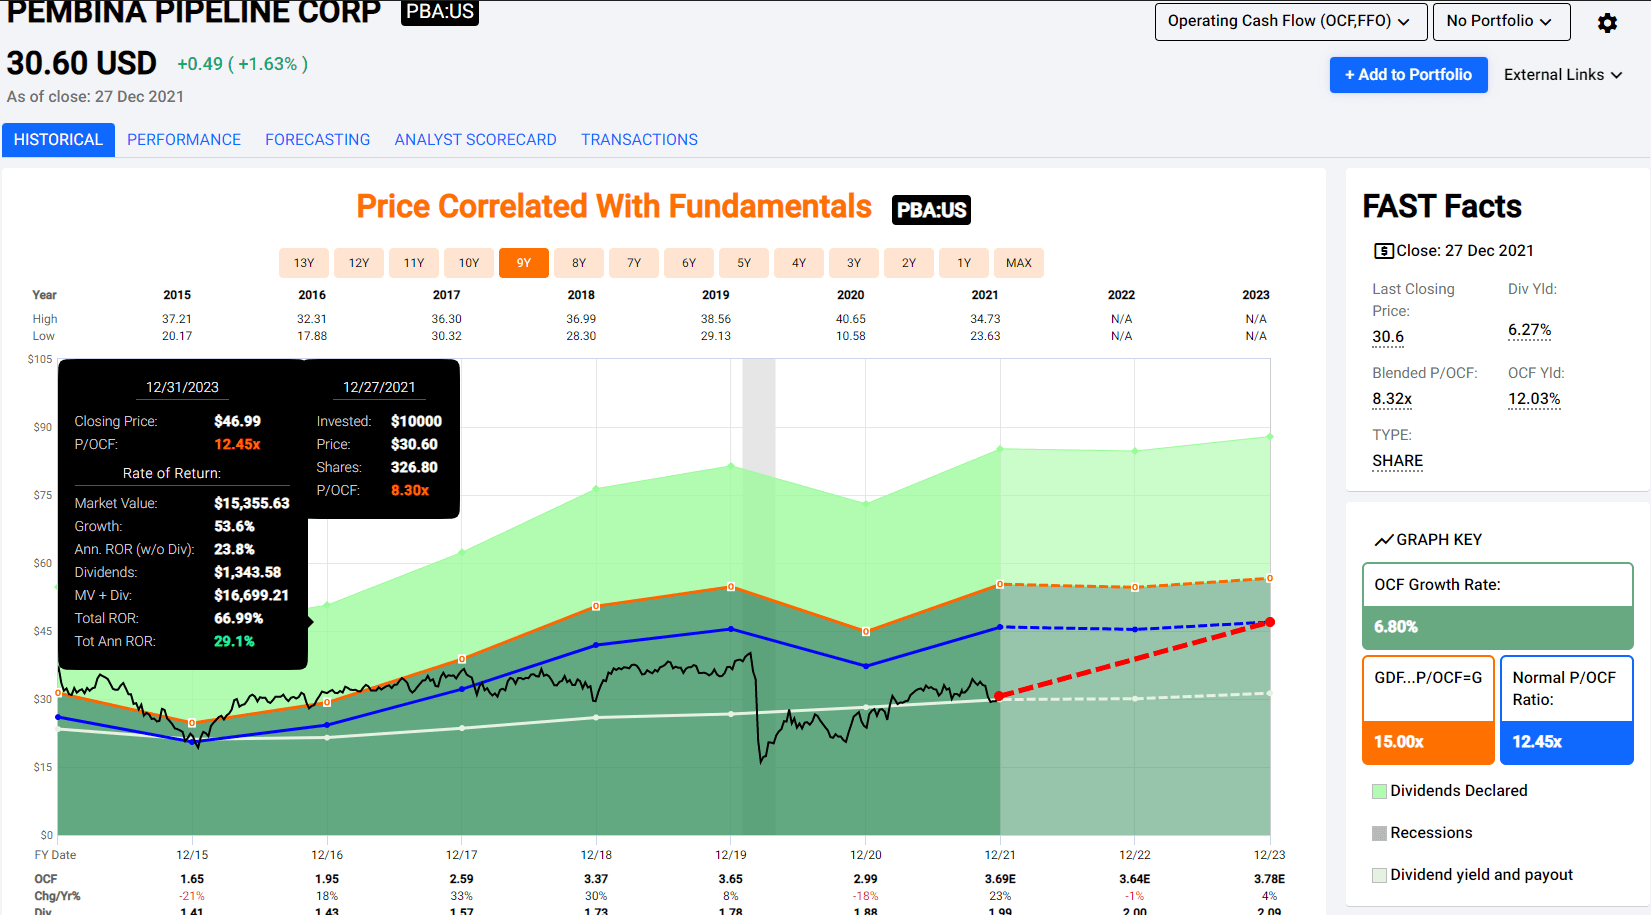The height and width of the screenshot is (915, 1651).
Task: Click the PBA:US ticker badge in header
Action: 440,12
